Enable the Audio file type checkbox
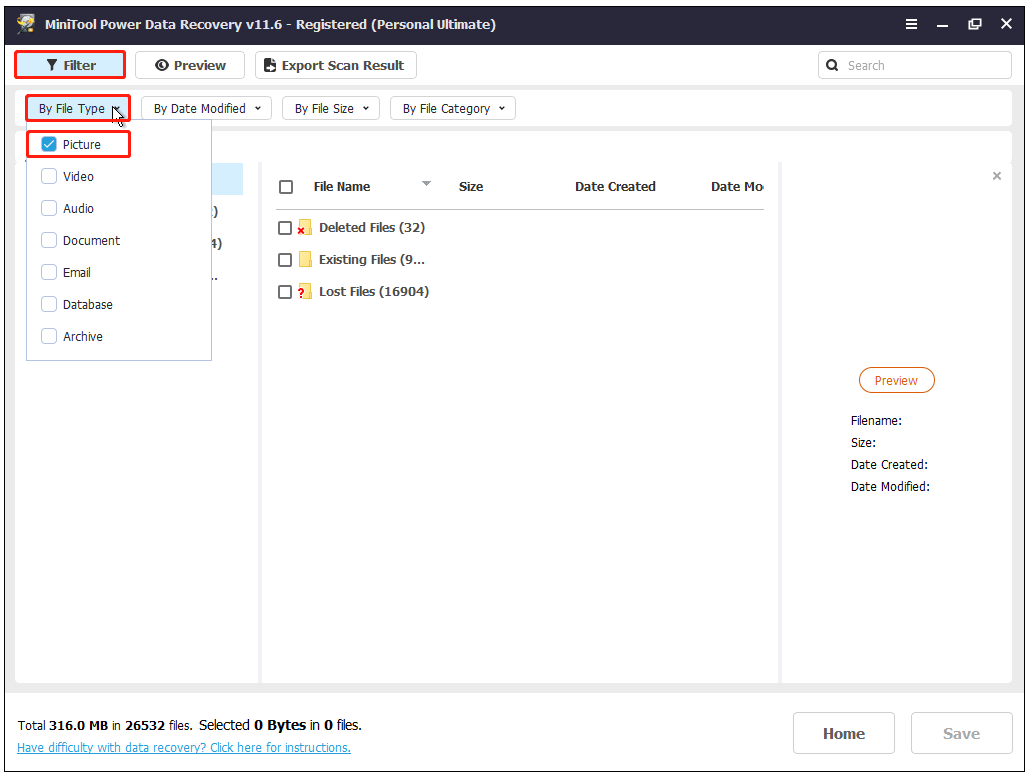The width and height of the screenshot is (1032, 777). coord(49,208)
